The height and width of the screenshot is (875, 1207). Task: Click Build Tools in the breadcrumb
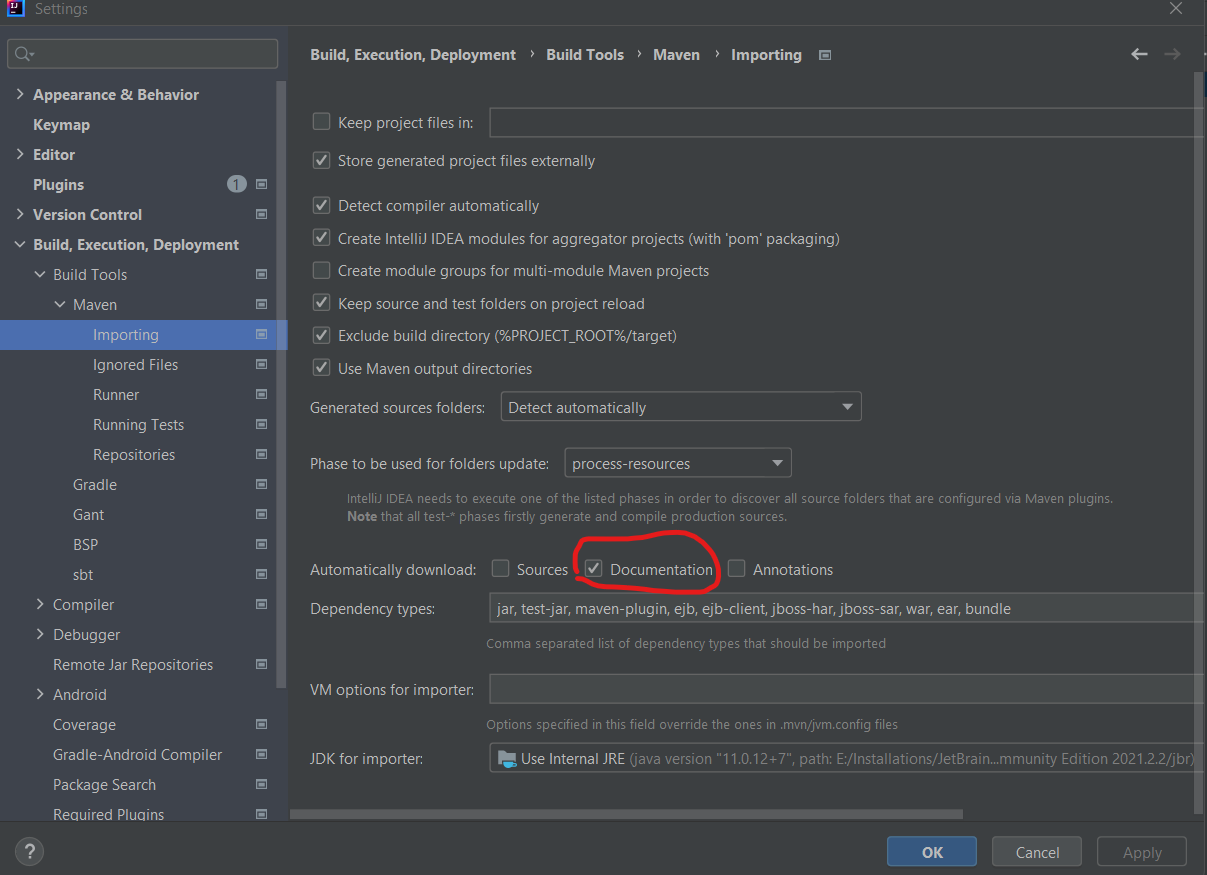point(585,55)
